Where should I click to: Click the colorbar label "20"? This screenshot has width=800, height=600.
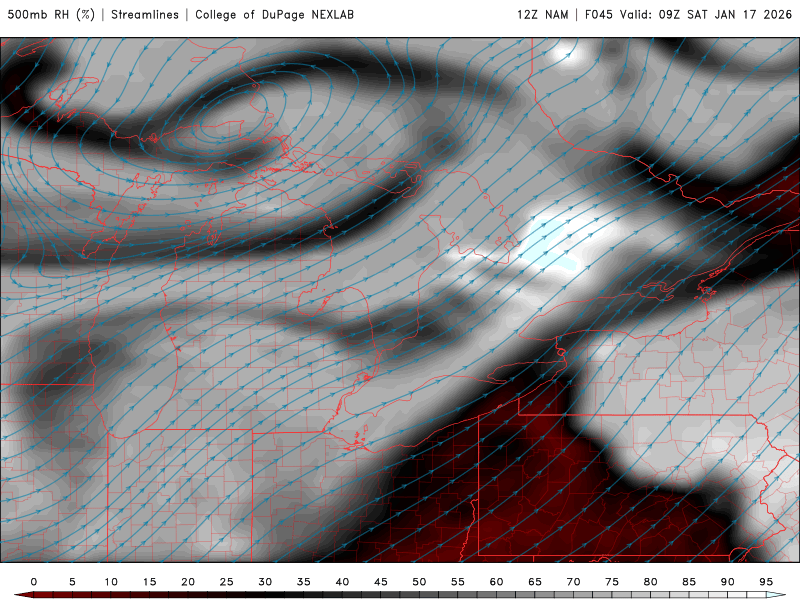click(188, 582)
